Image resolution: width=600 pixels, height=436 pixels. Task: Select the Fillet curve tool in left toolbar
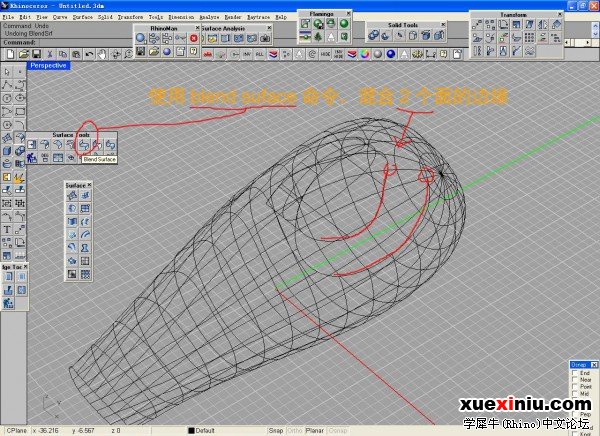pos(20,124)
